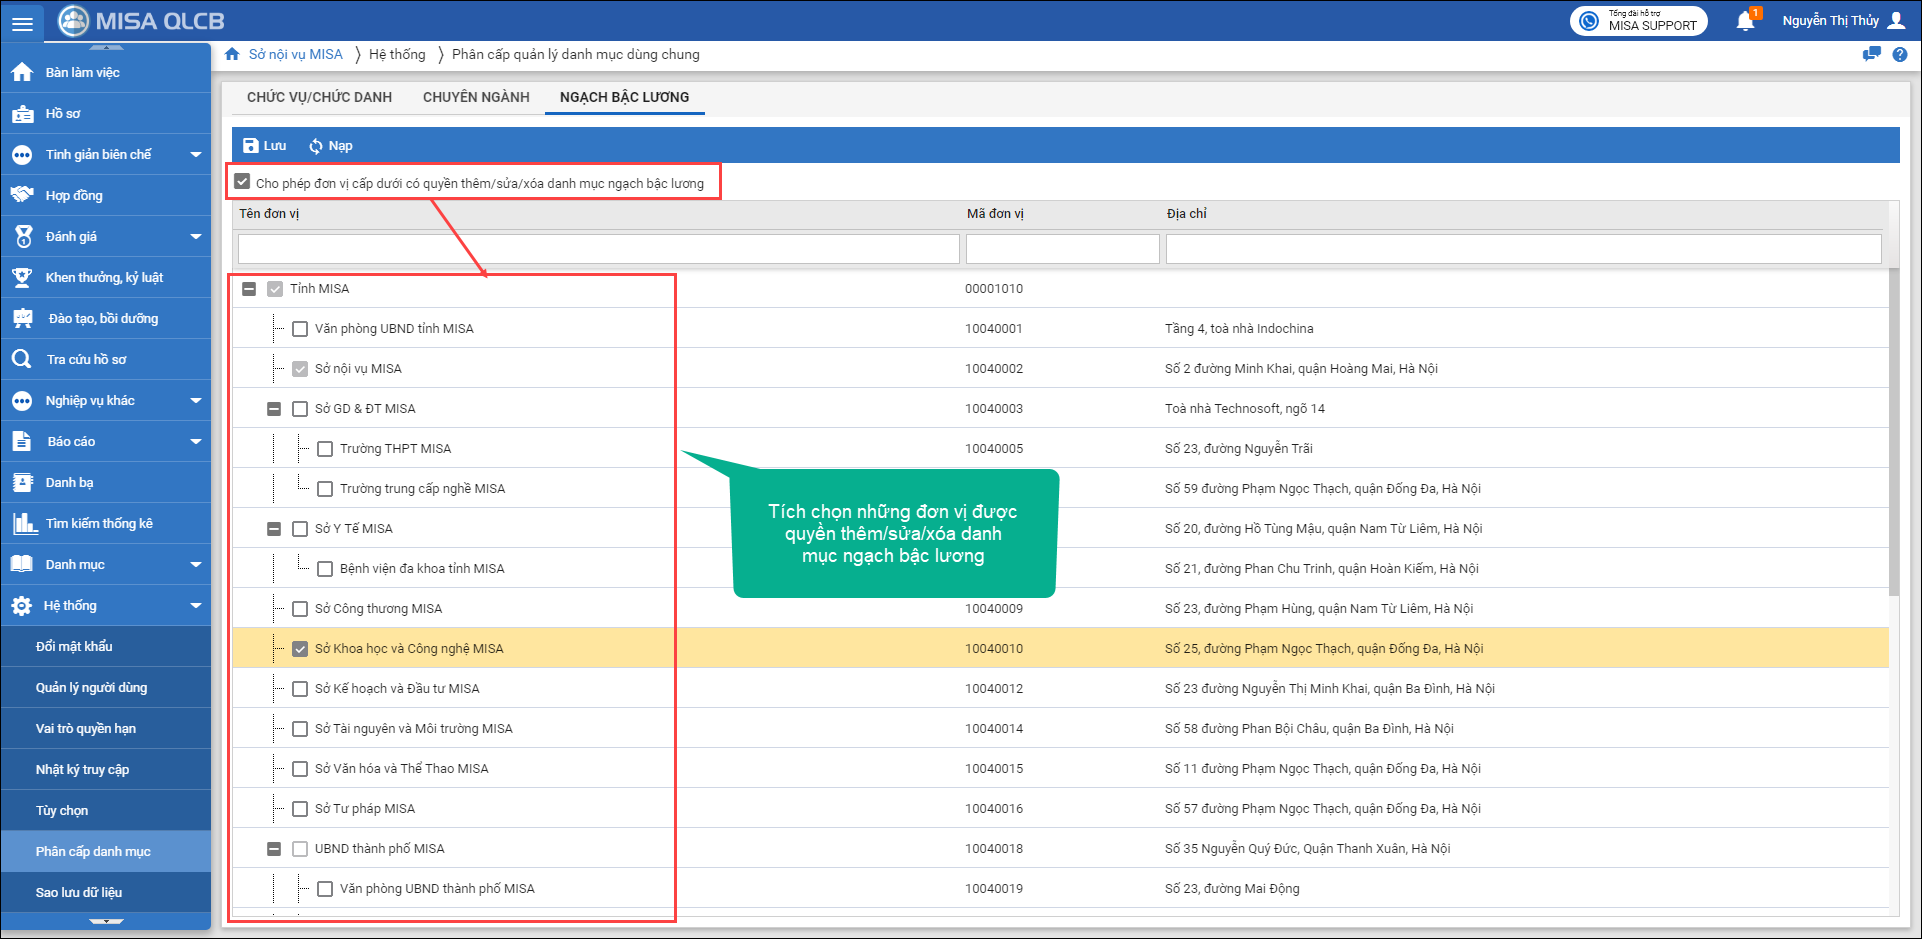Click the Lưu save button
This screenshot has width=1922, height=939.
tap(265, 146)
